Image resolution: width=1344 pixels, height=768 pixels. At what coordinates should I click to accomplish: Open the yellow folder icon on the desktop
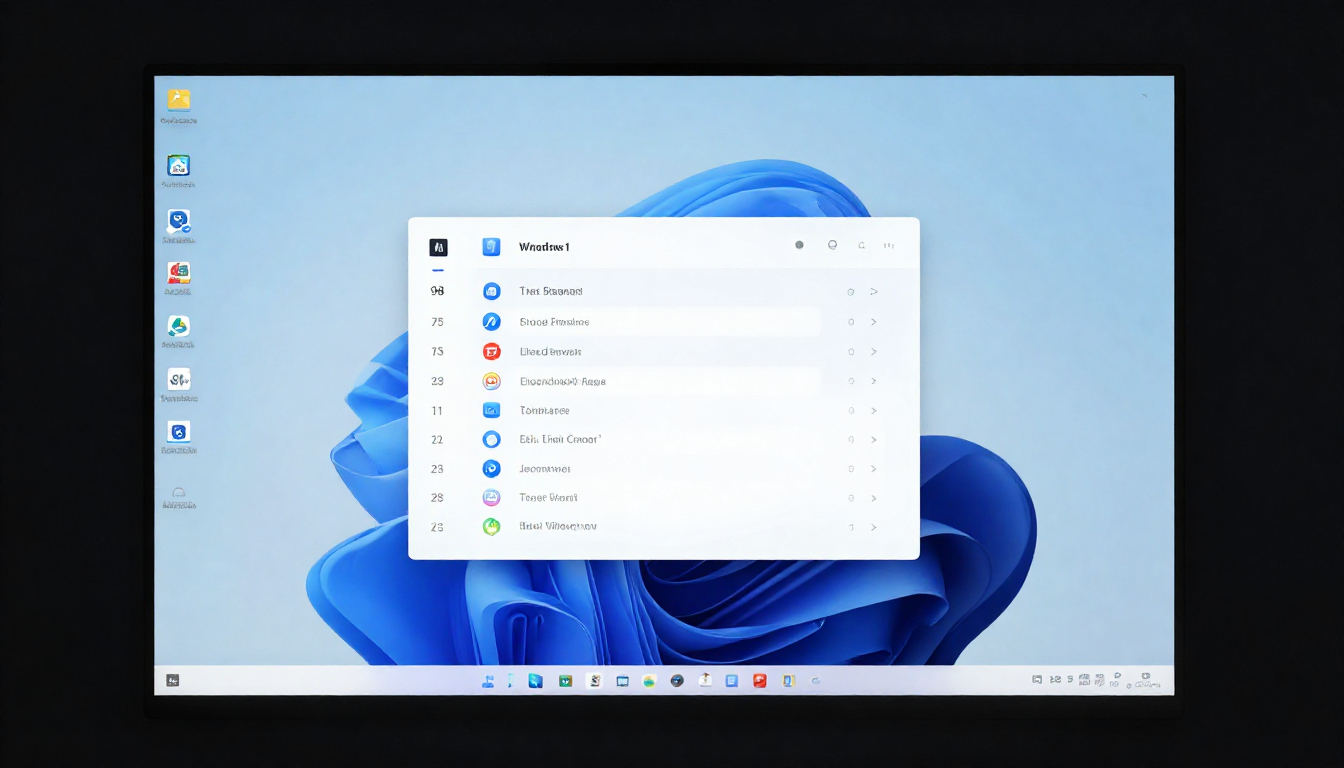(179, 99)
